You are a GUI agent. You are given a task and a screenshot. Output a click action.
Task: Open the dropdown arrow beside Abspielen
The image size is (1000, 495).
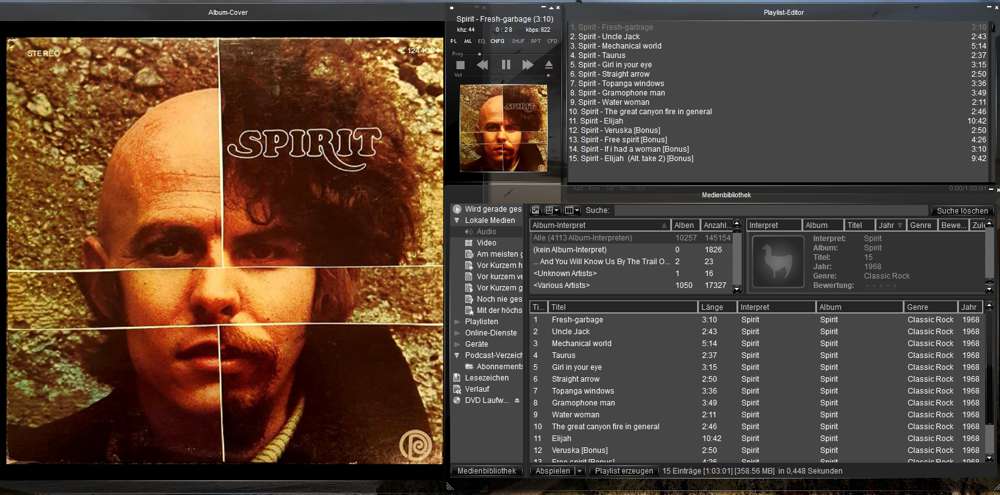tap(580, 470)
